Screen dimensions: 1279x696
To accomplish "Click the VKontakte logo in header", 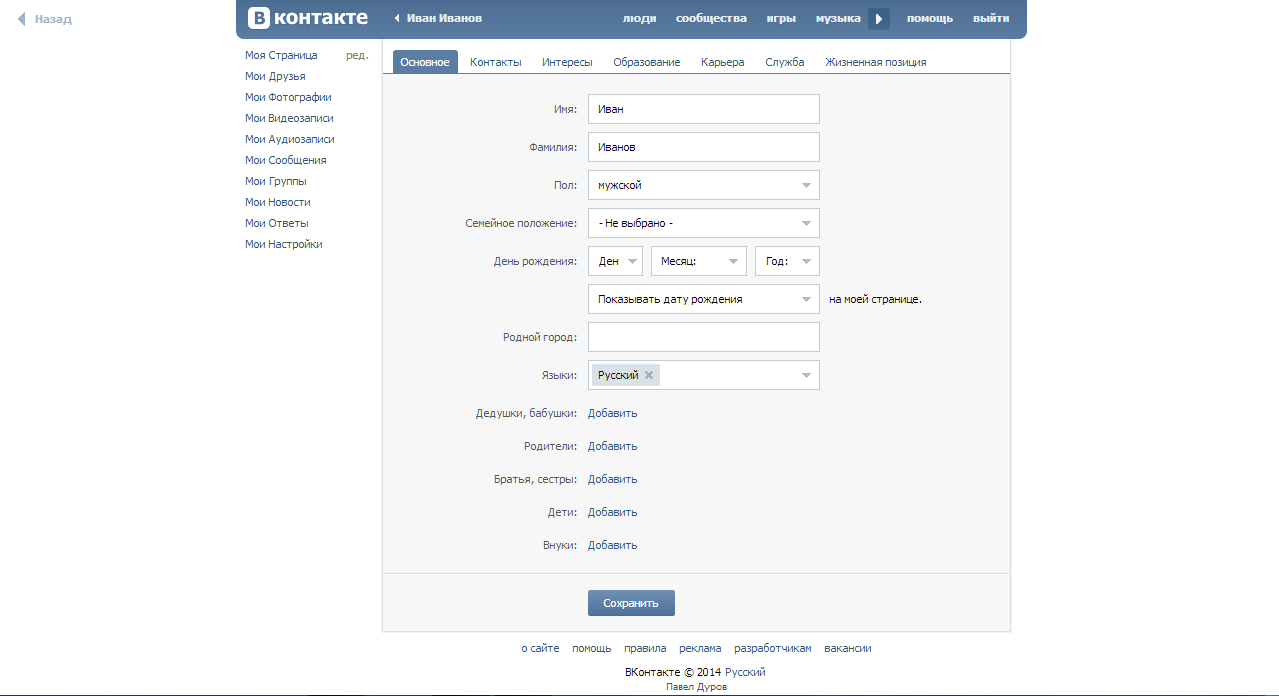I will pyautogui.click(x=308, y=18).
